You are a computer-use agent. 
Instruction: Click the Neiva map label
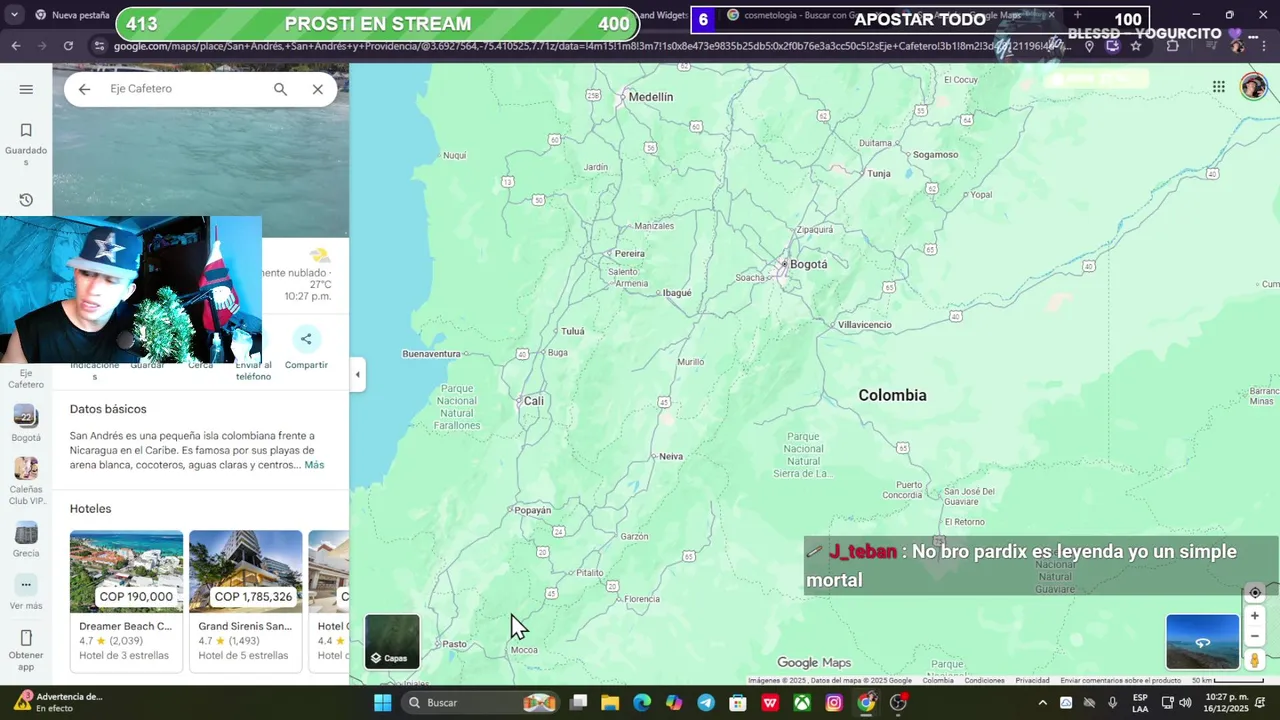[671, 456]
